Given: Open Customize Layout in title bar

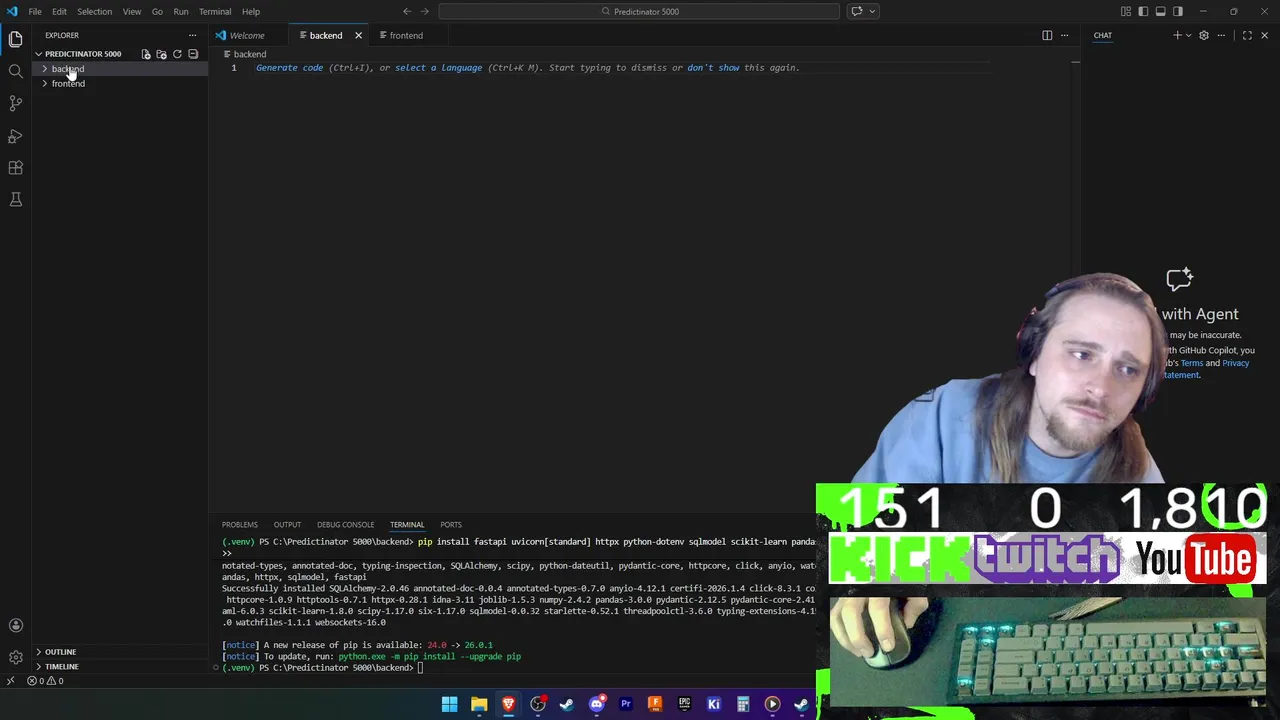Looking at the screenshot, I should point(1126,11).
